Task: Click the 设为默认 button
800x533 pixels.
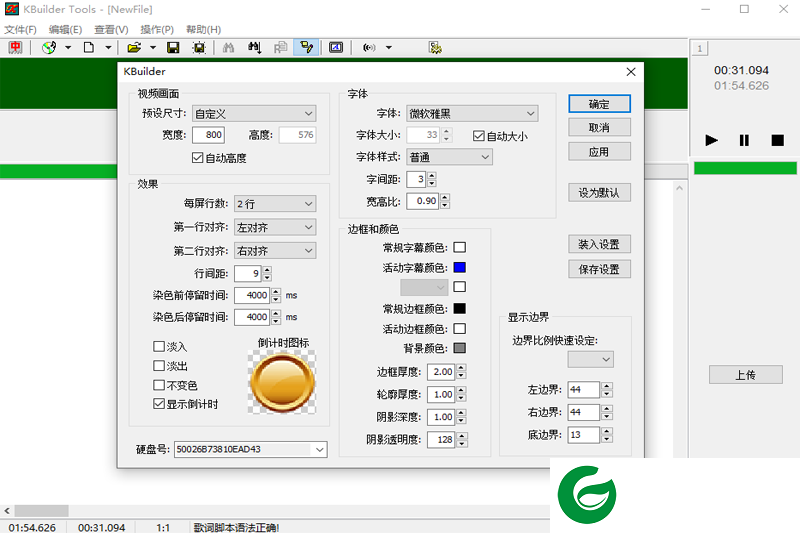Action: [x=599, y=192]
